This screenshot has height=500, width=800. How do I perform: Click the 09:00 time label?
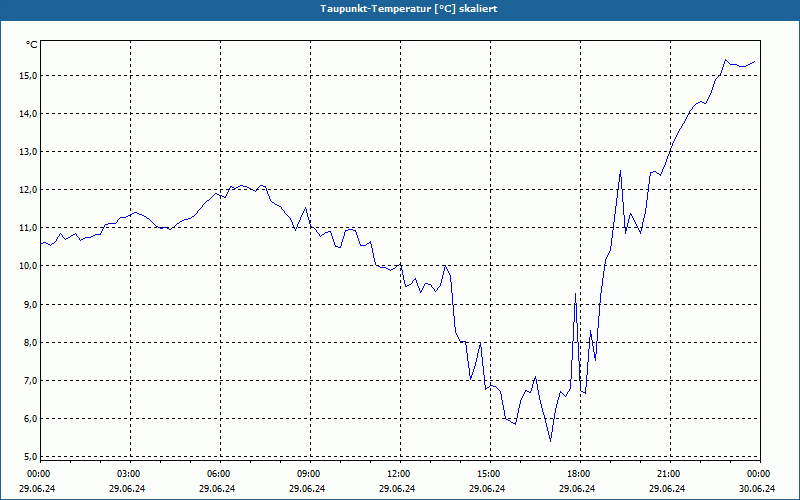(x=310, y=474)
